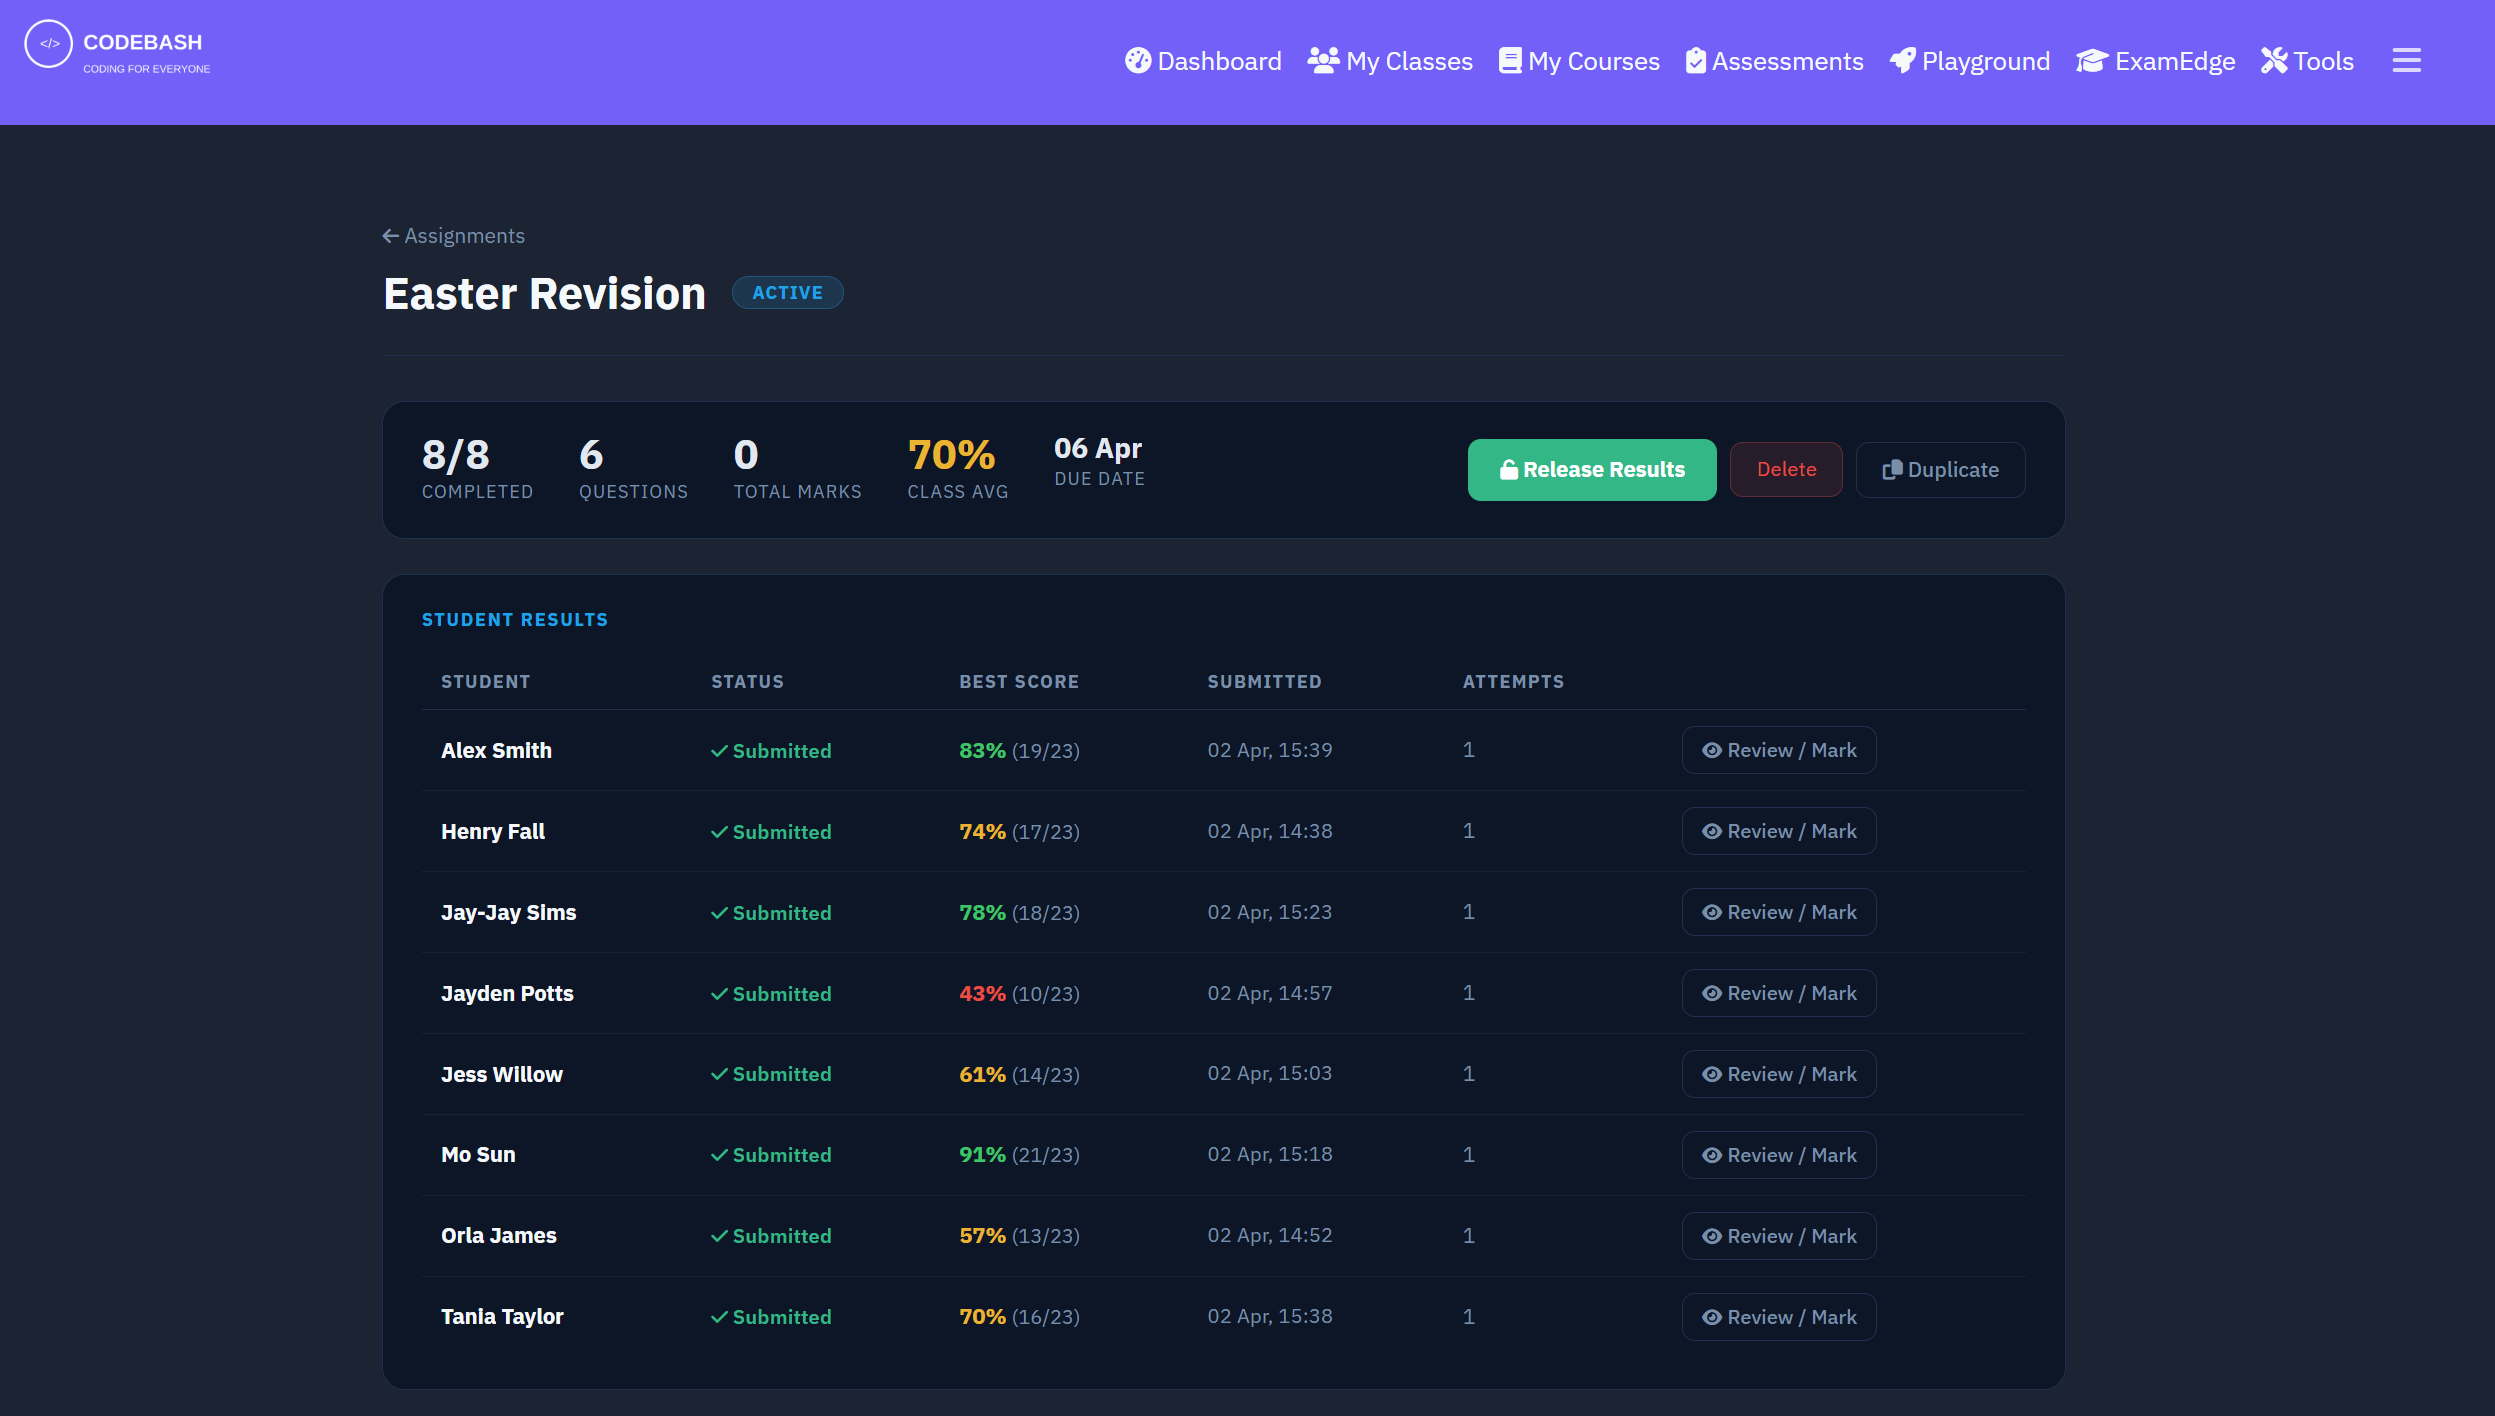Review Alex Smith's submission
This screenshot has width=2495, height=1416.
pos(1778,751)
